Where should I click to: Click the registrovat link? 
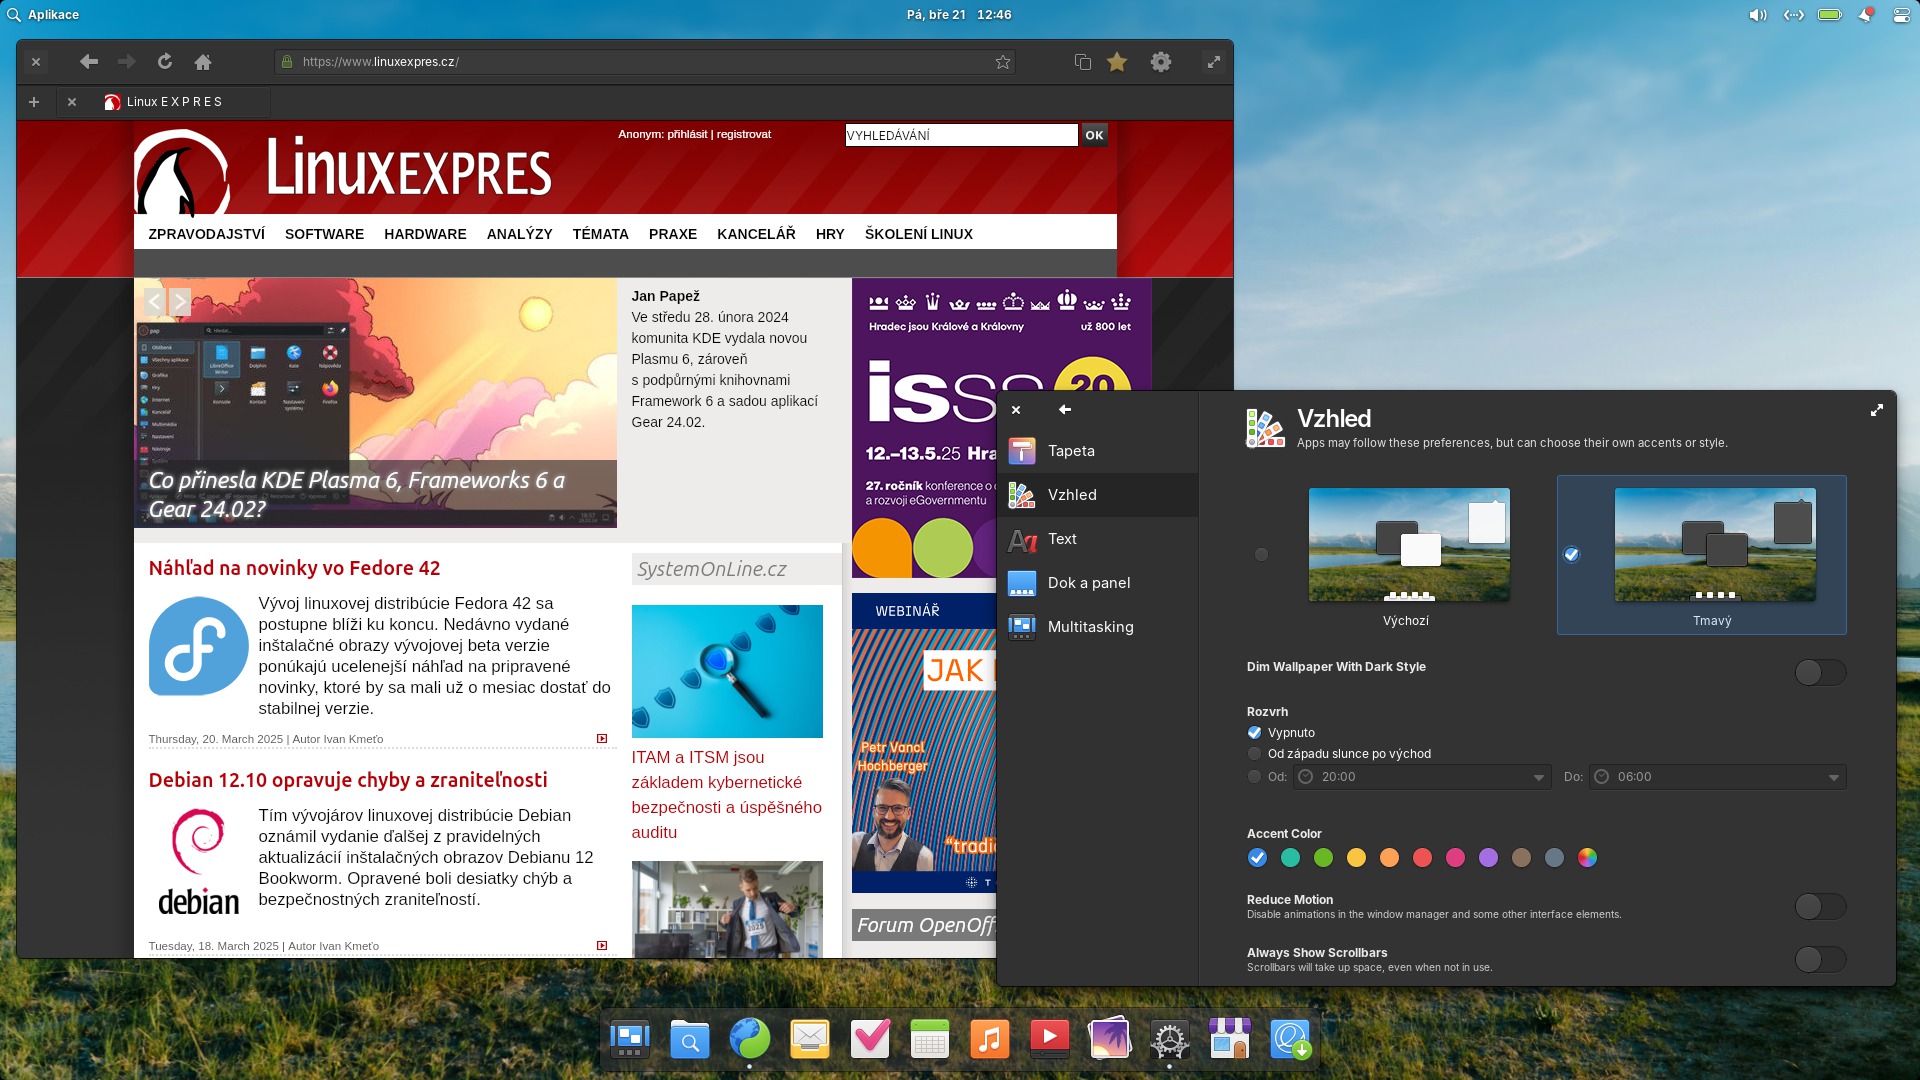(x=743, y=134)
